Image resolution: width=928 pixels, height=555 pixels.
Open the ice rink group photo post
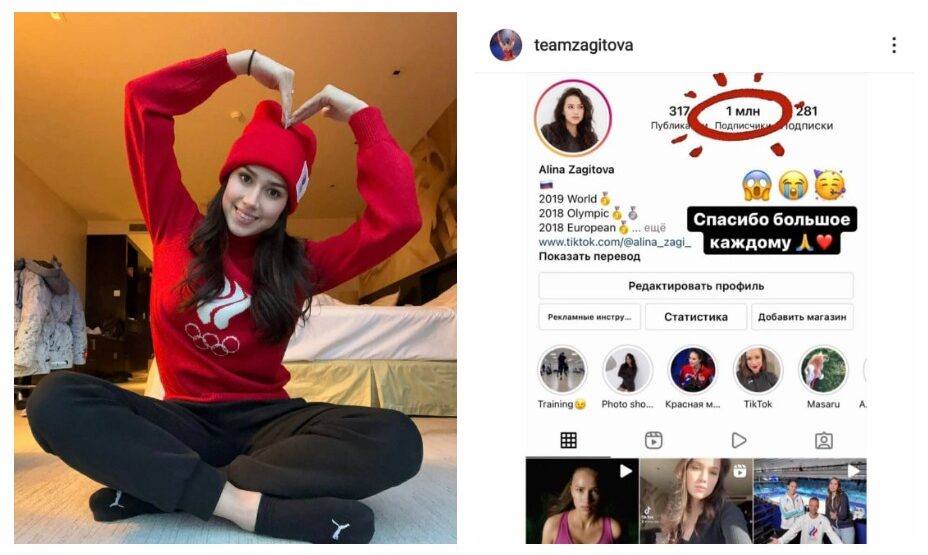[x=810, y=501]
